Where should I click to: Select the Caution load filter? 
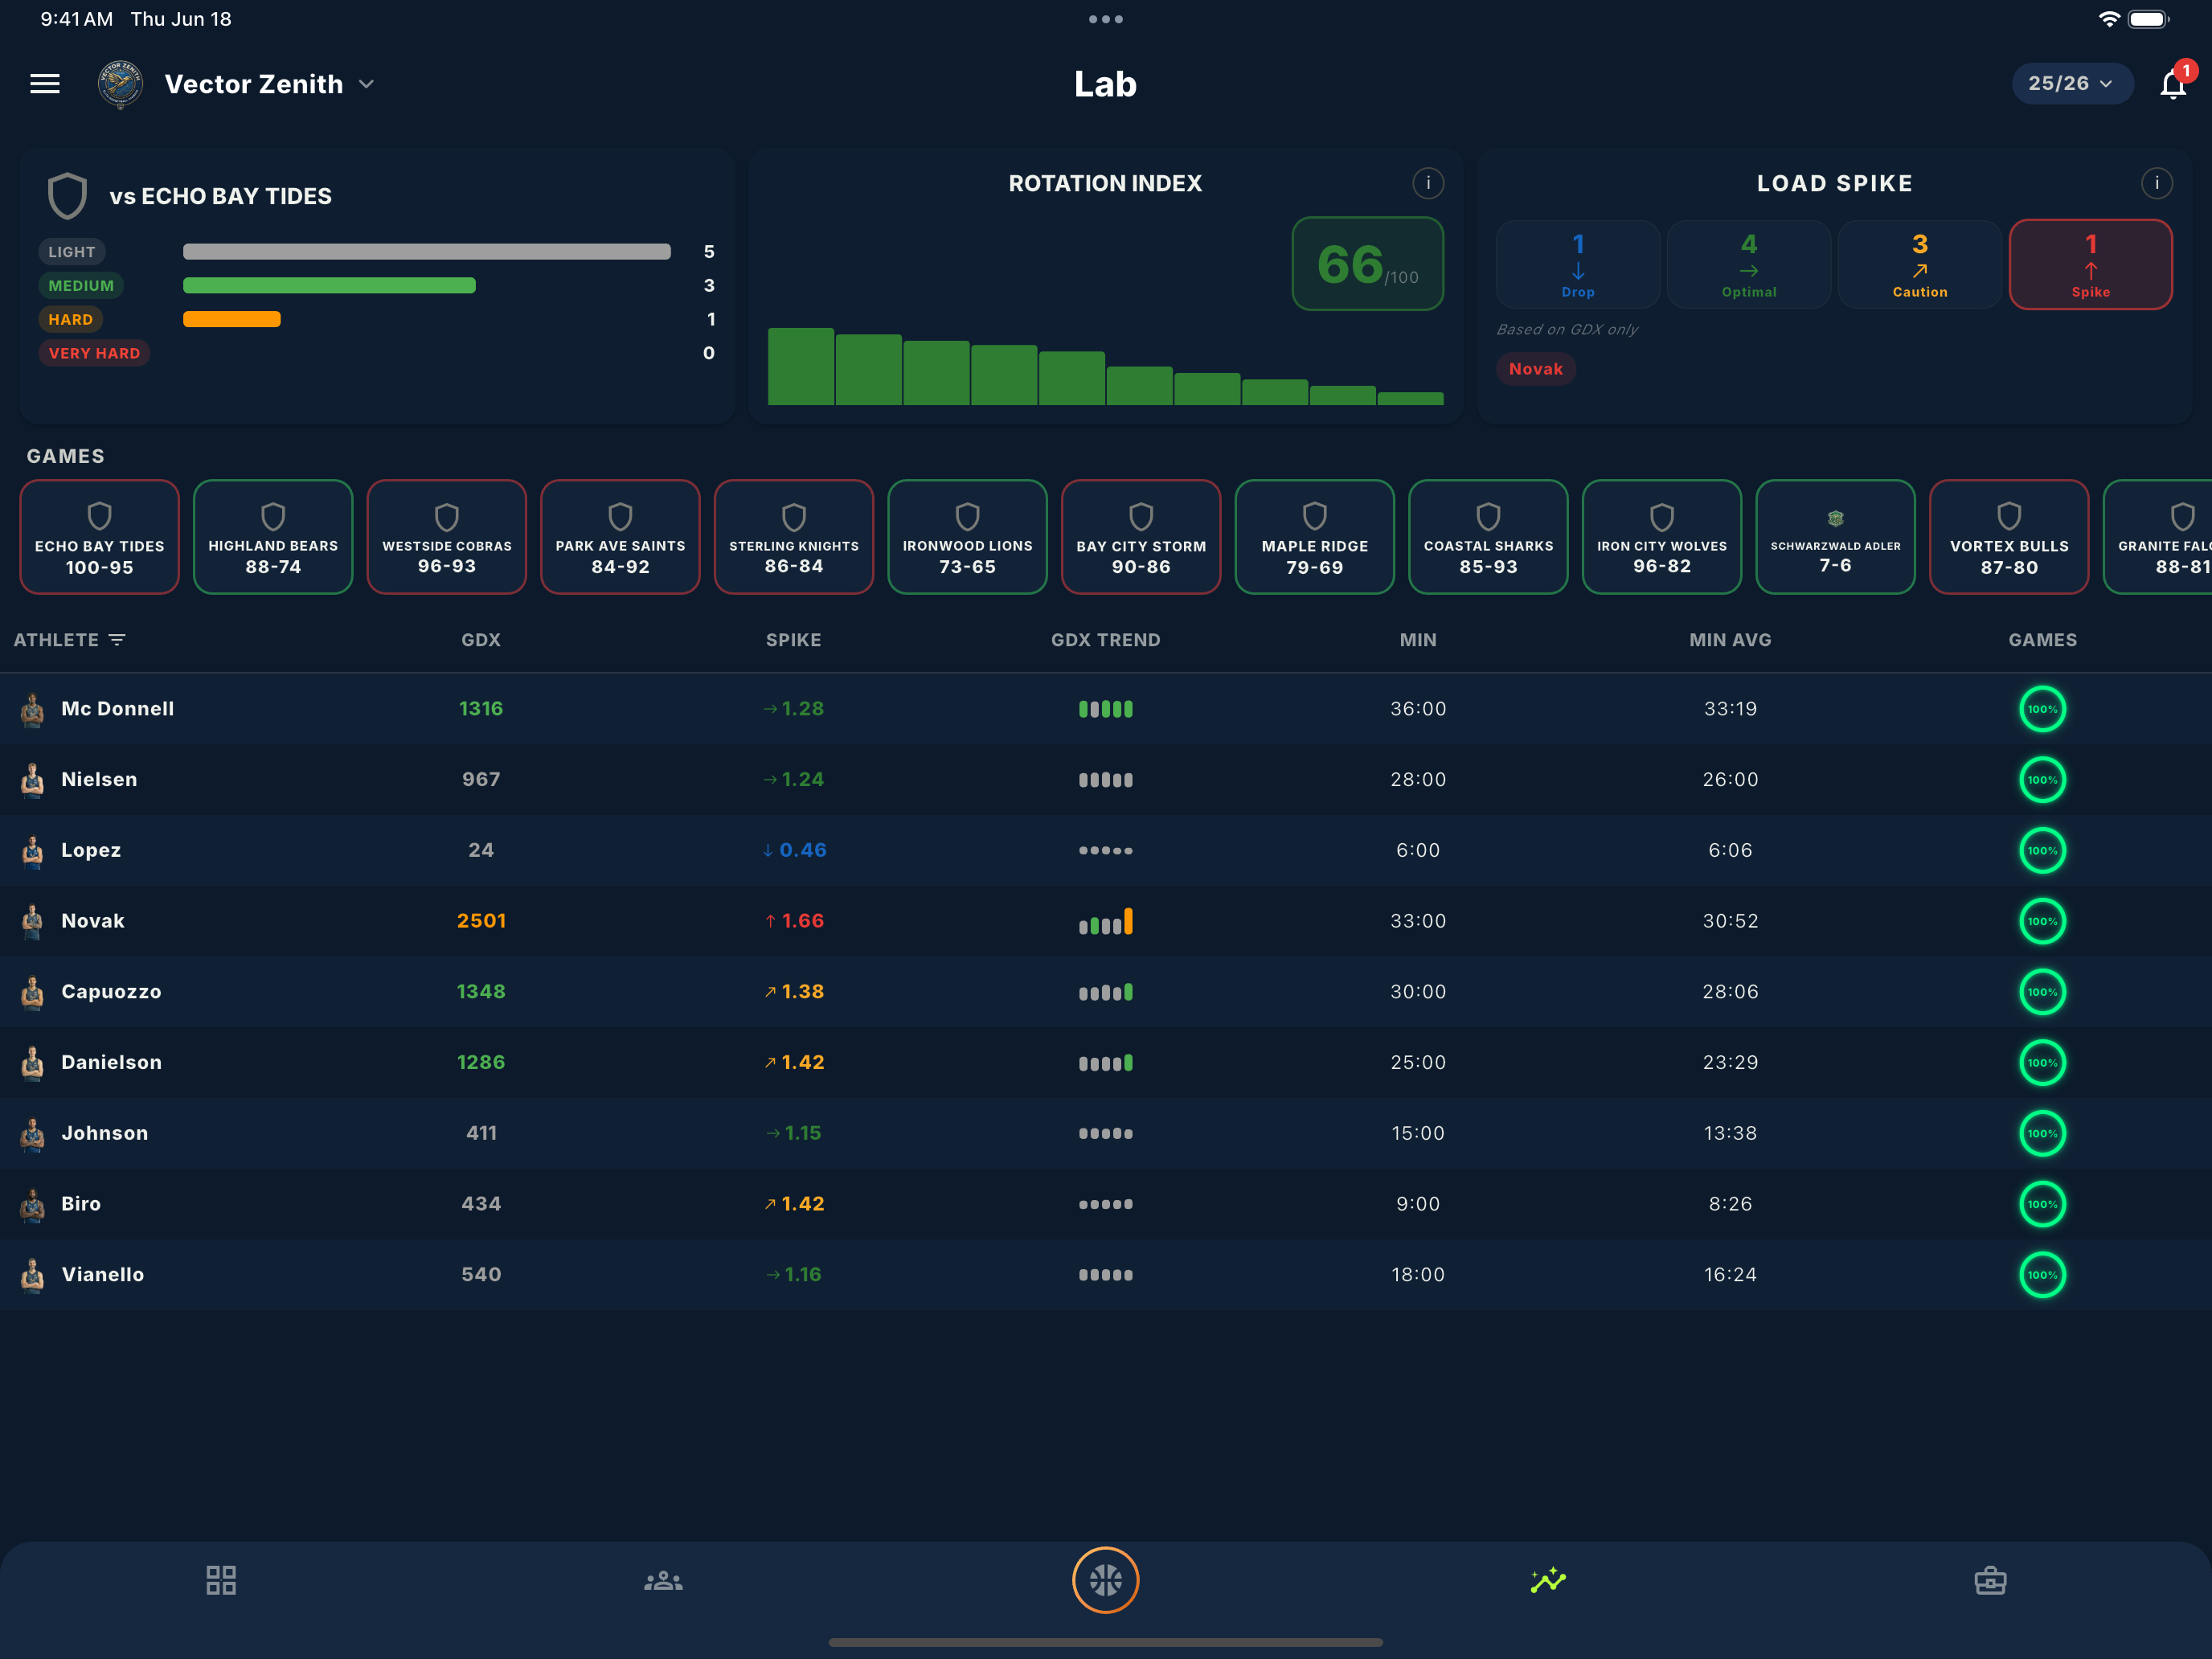coord(1920,264)
